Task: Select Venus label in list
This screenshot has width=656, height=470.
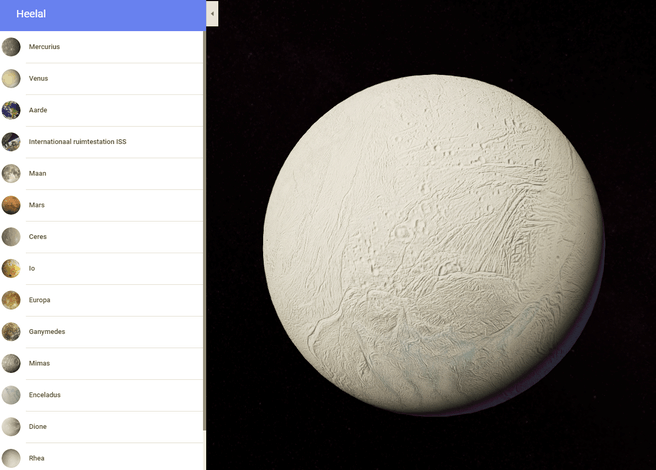Action: [x=38, y=79]
